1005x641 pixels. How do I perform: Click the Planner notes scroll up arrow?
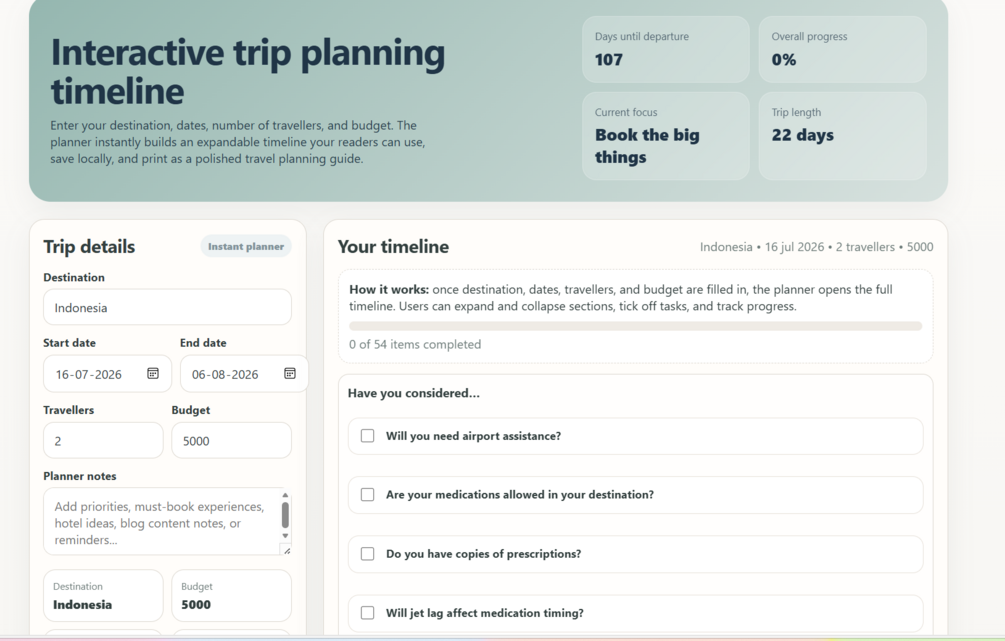(x=285, y=495)
